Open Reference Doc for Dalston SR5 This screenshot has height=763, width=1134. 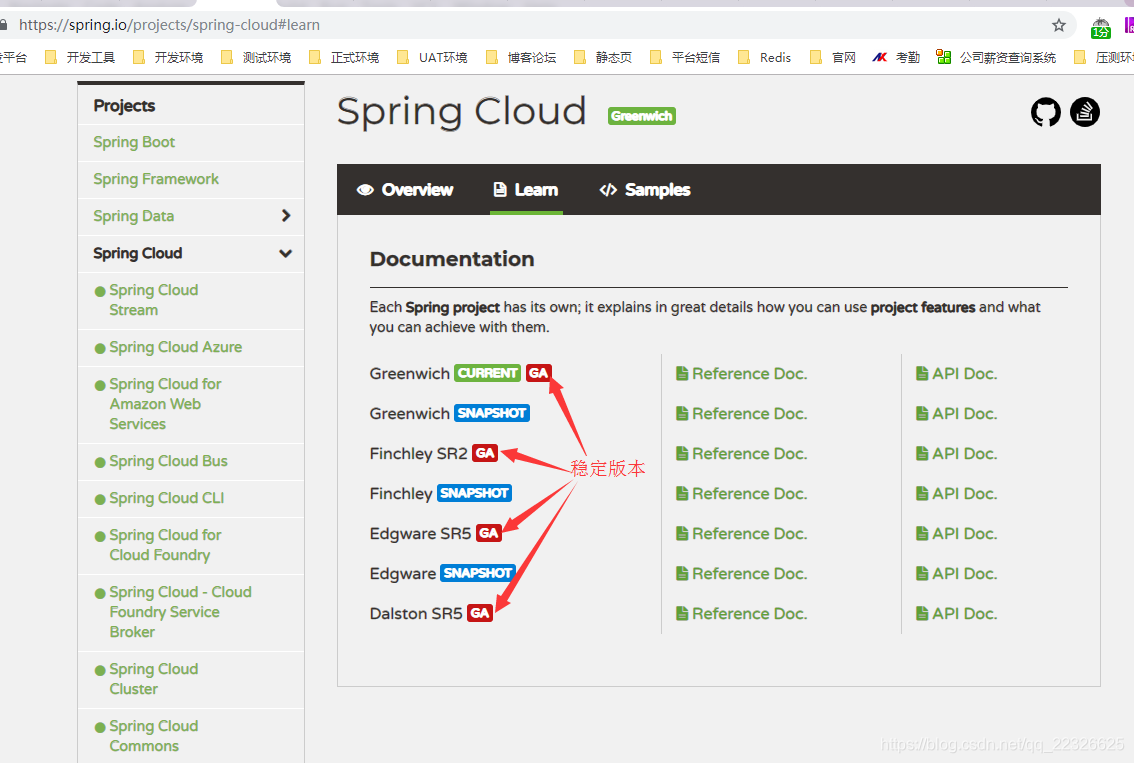pos(741,614)
